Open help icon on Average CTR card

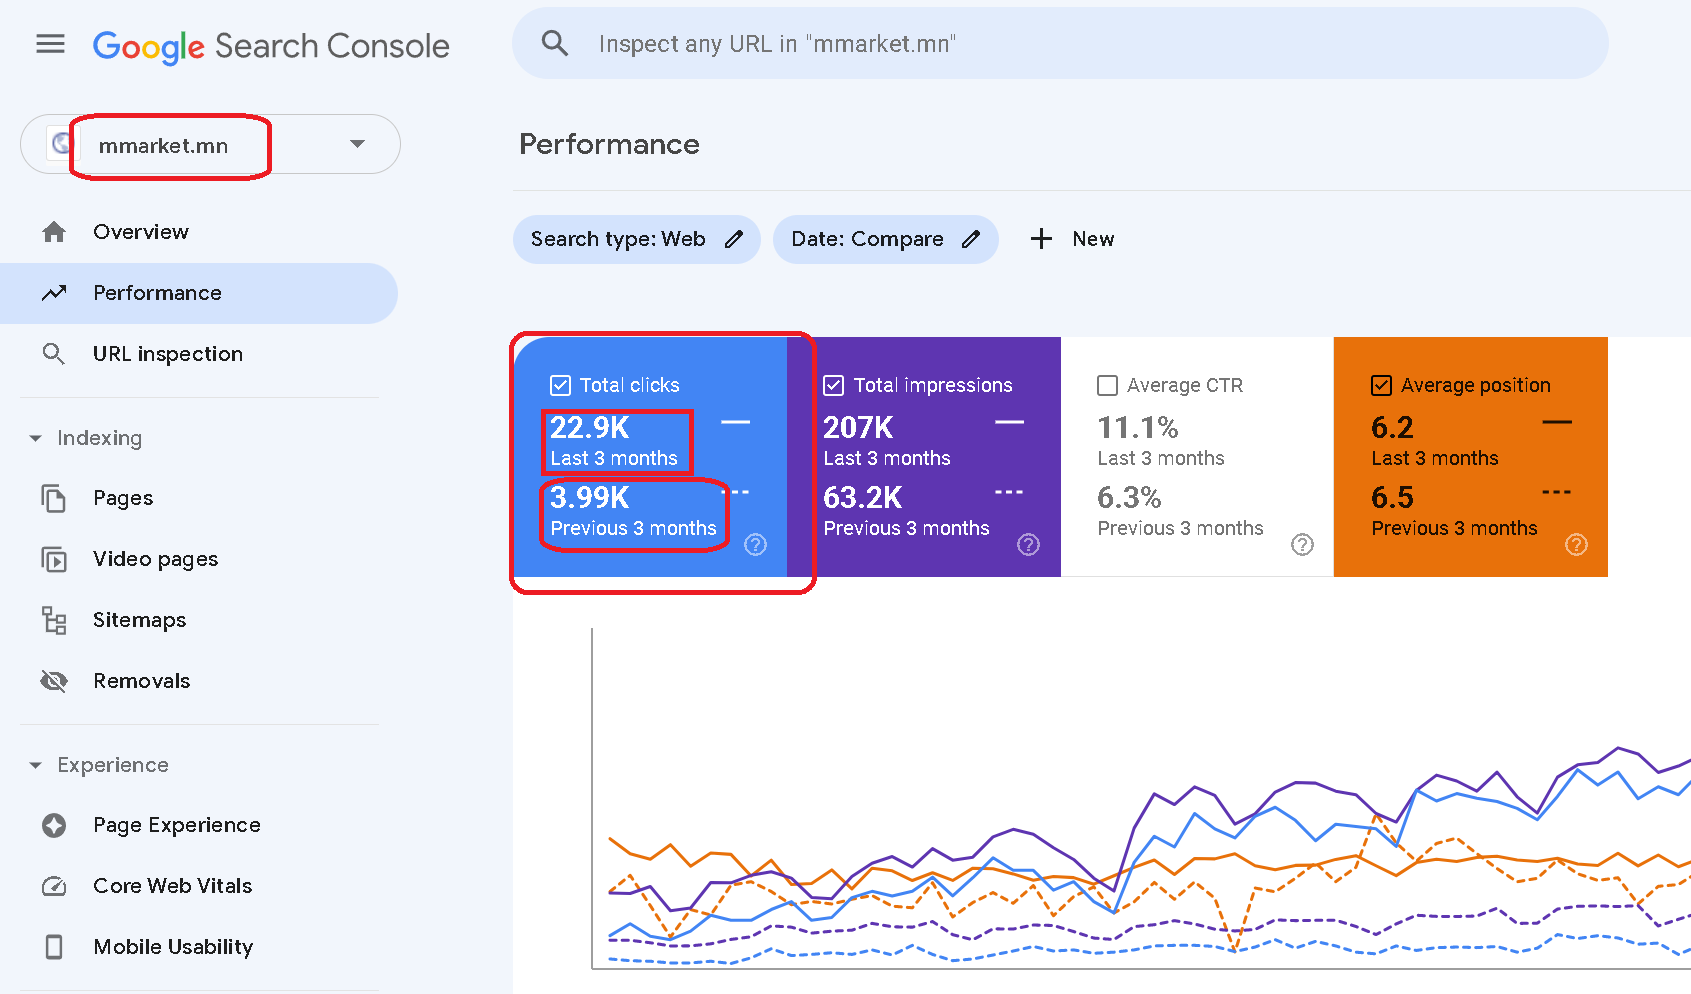(1302, 544)
